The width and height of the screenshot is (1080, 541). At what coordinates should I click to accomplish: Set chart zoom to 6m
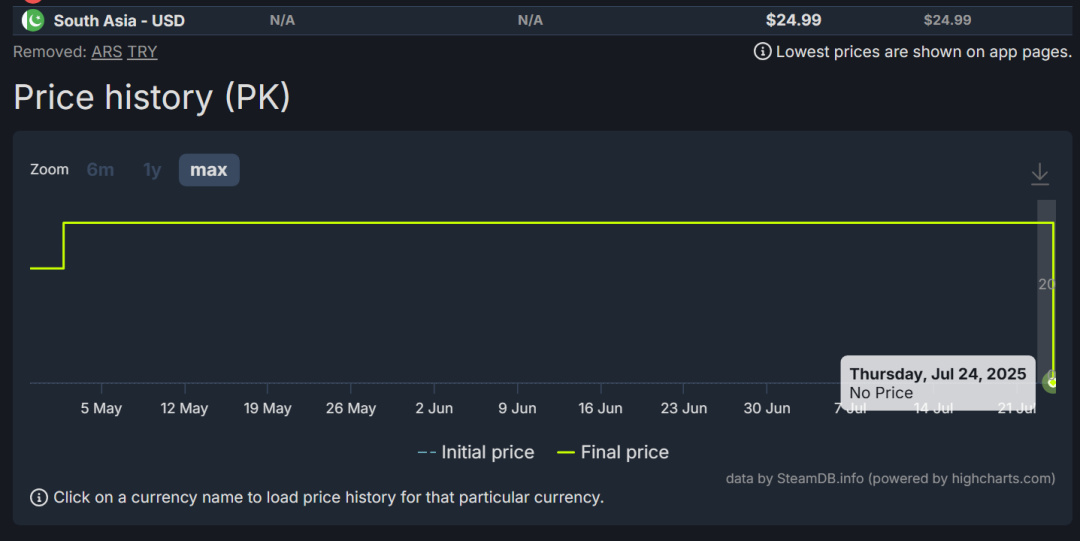coord(100,170)
